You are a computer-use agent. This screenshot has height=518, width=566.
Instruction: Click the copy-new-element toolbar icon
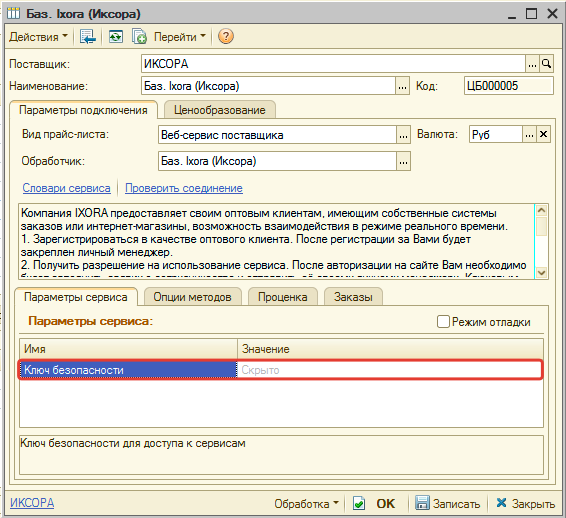coord(139,37)
